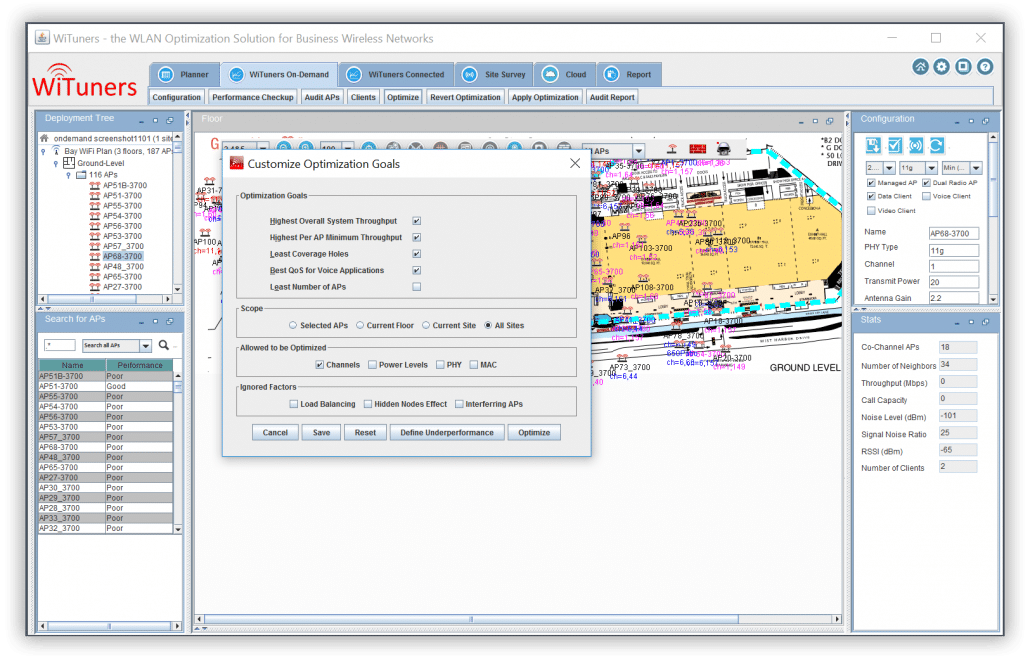Enable Least Number of APs goal
Viewport: 1030px width, 659px height.
coord(416,287)
